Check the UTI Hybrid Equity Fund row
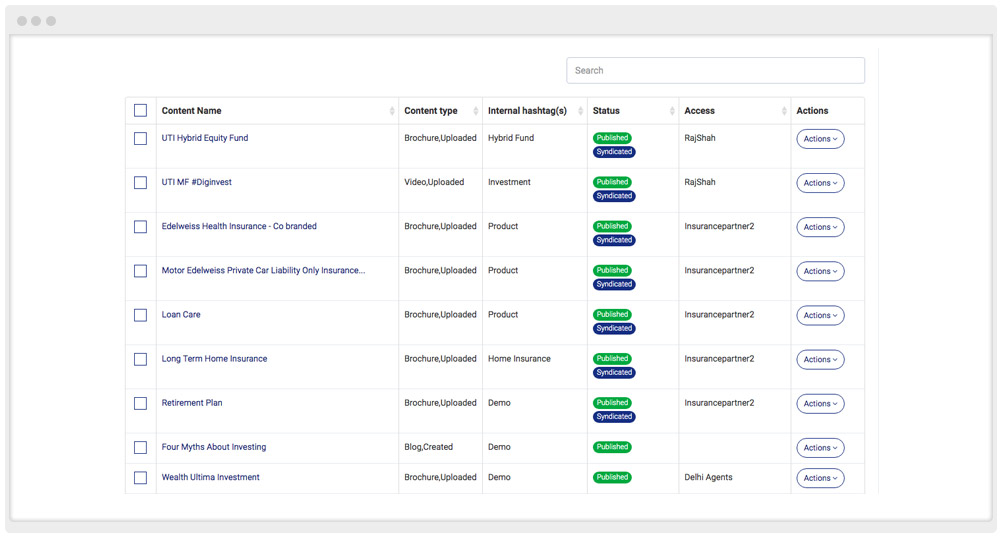1000x536 pixels. [x=140, y=138]
